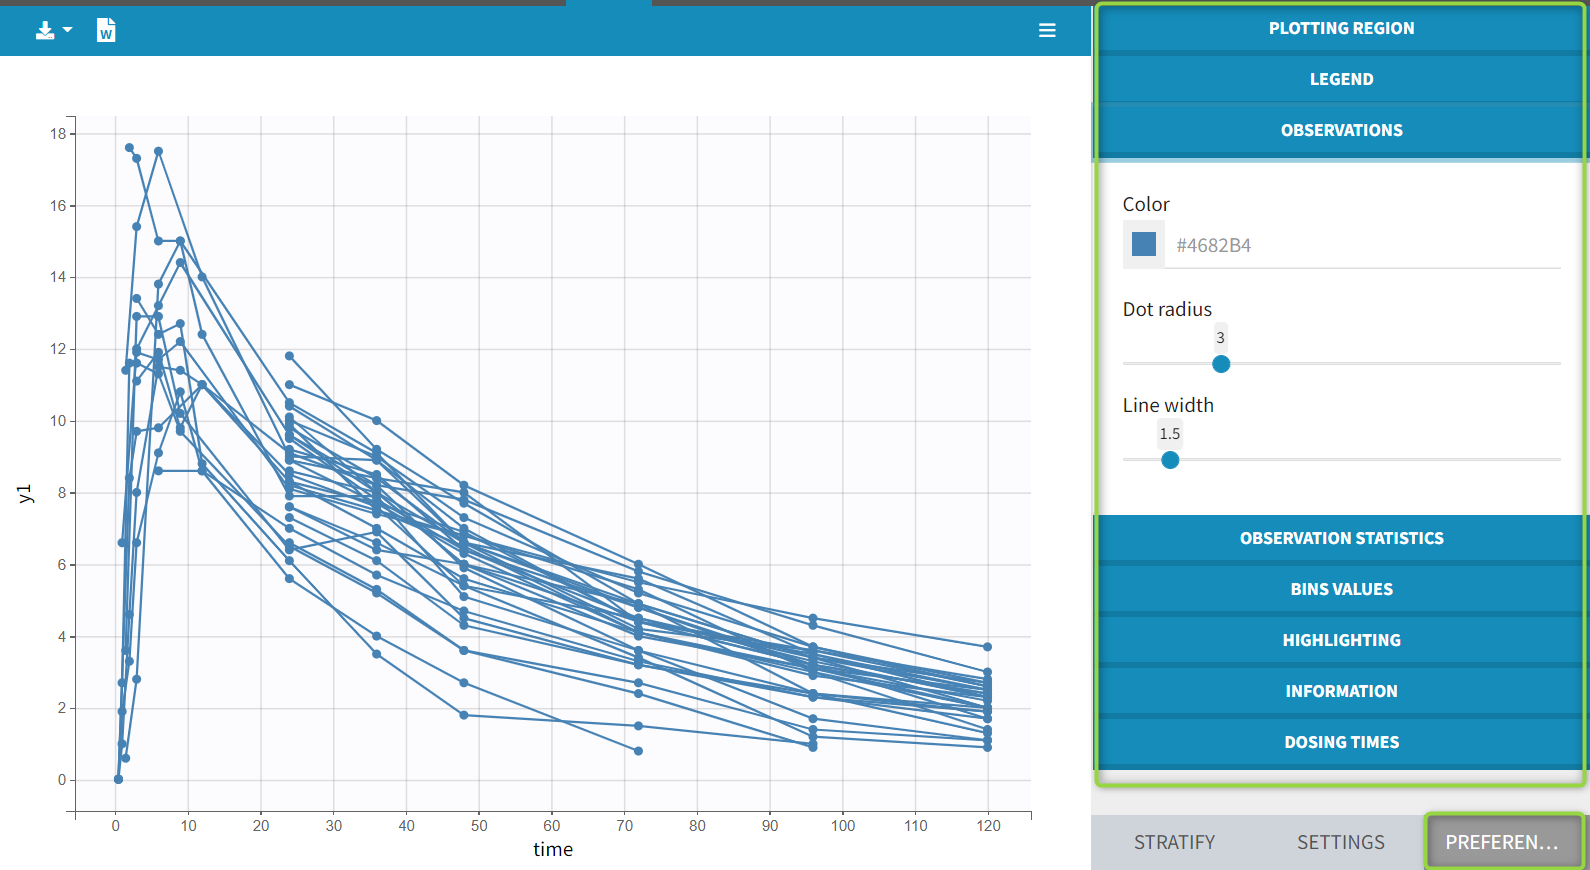Click the Dot radius slider handle
The height and width of the screenshot is (870, 1590).
(x=1221, y=364)
